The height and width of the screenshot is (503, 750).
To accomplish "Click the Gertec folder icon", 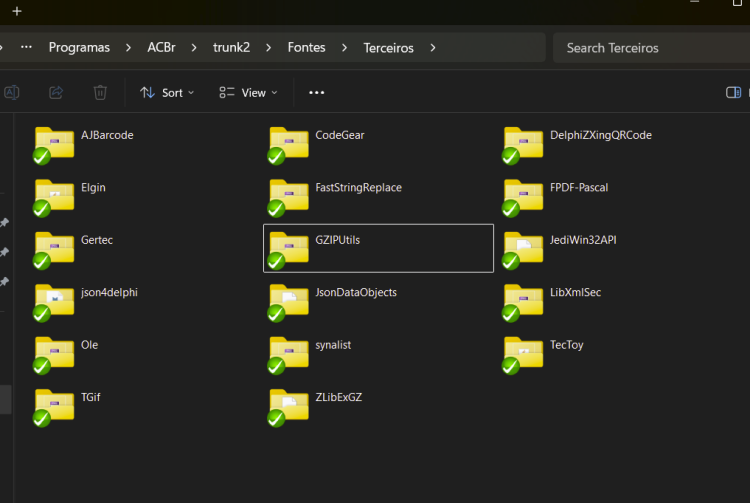I will click(54, 250).
